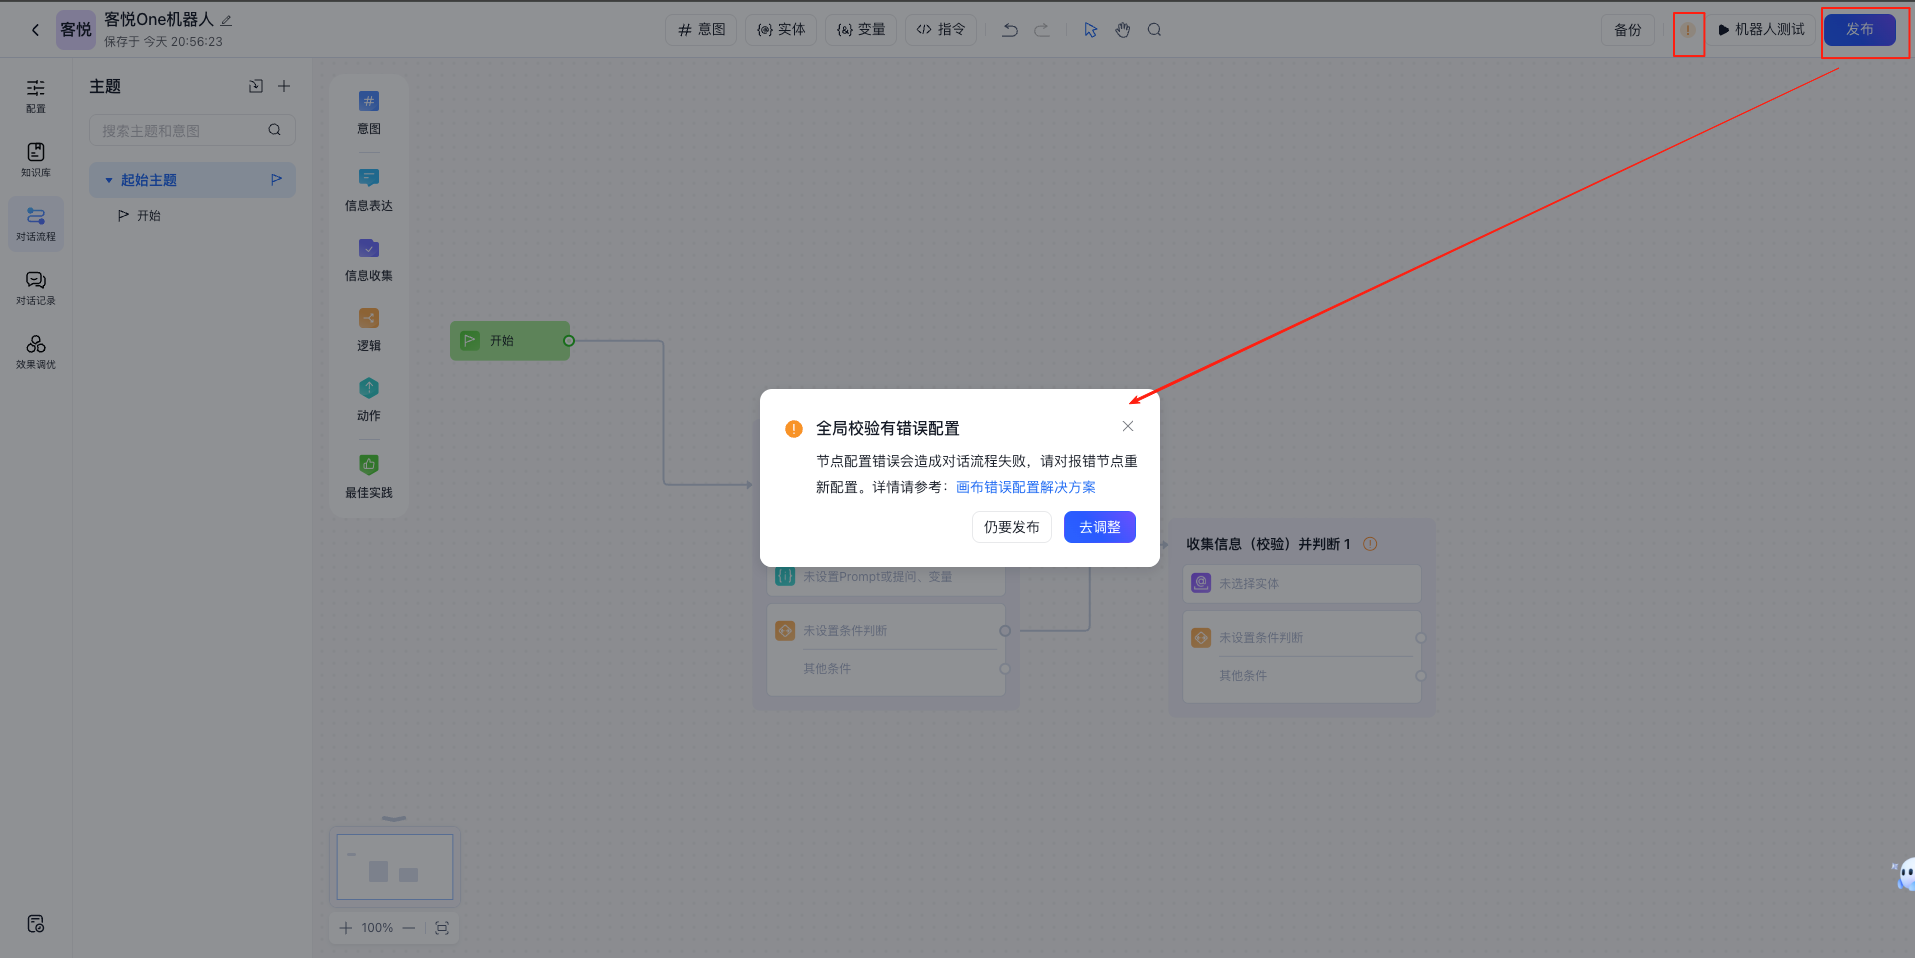The width and height of the screenshot is (1915, 958).
Task: Open the 变量 toolbar tab
Action: pos(861,30)
